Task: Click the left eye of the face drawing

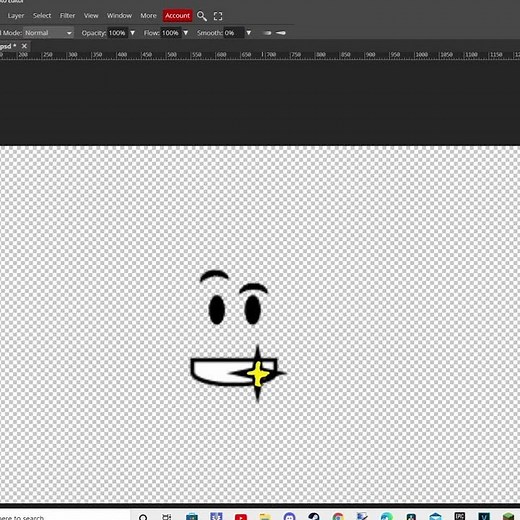Action: click(217, 309)
